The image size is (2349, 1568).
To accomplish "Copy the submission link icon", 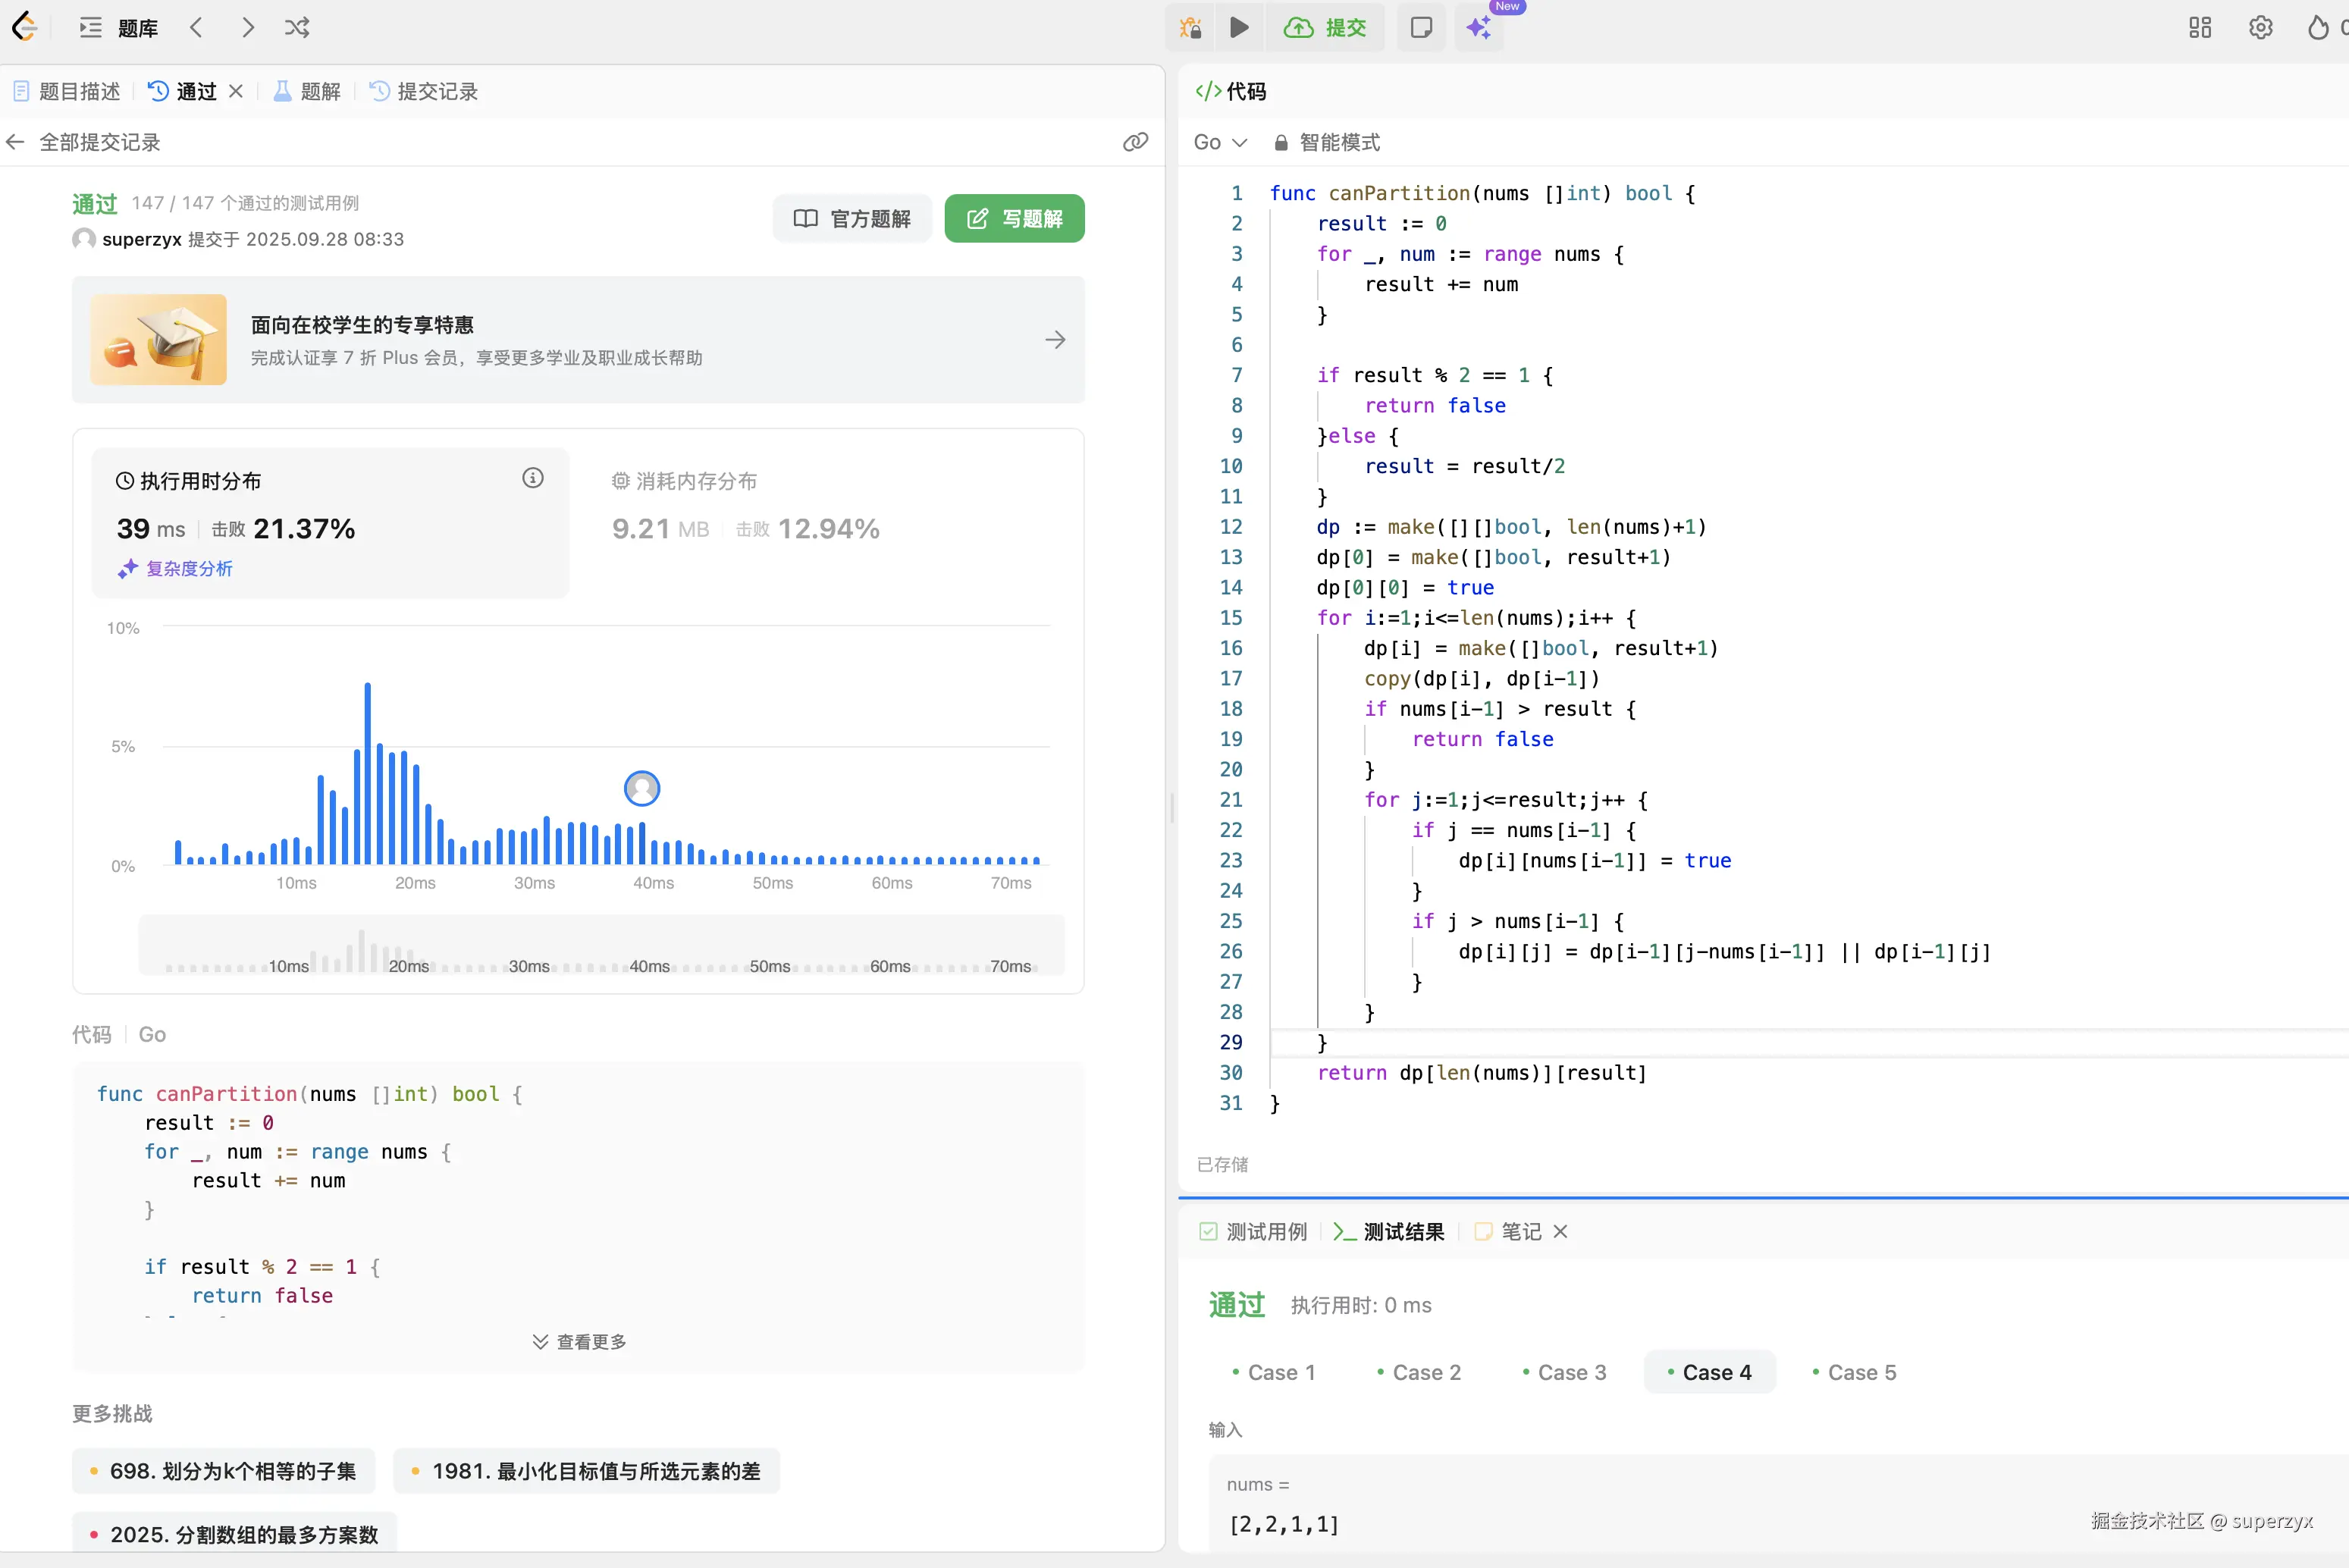I will point(1135,142).
